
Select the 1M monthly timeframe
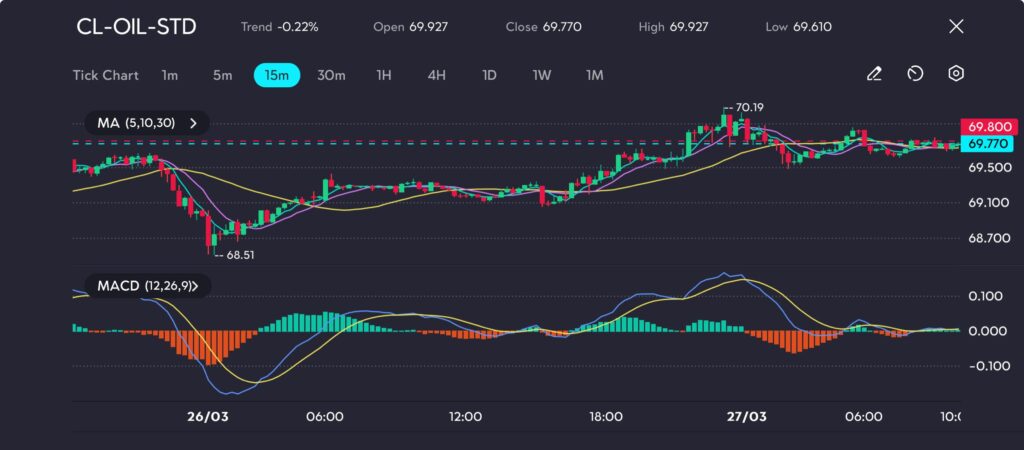pyautogui.click(x=594, y=75)
